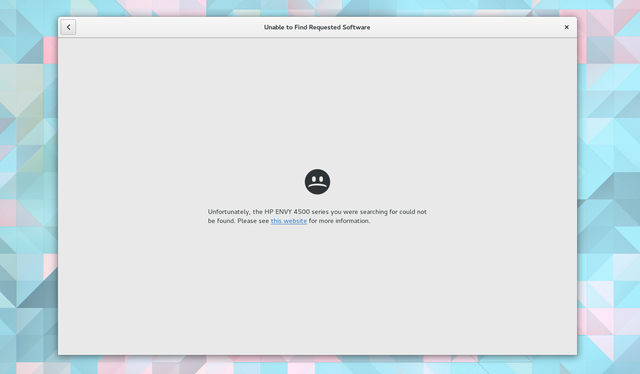Click the 'Unable to Find Requested Software' title
This screenshot has width=640, height=374.
pyautogui.click(x=317, y=27)
